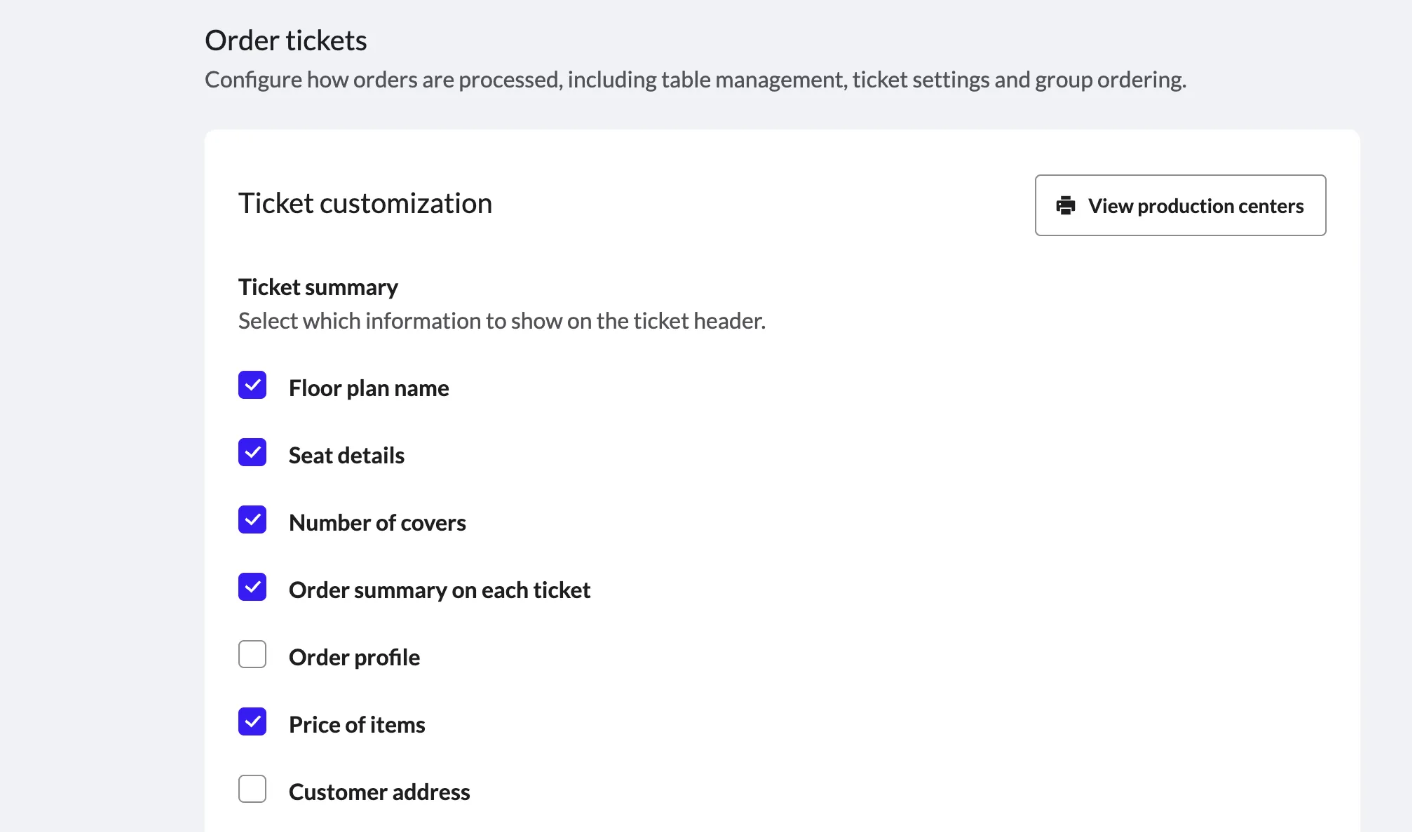
Task: Click the printer icon in View production centers
Action: coord(1066,206)
